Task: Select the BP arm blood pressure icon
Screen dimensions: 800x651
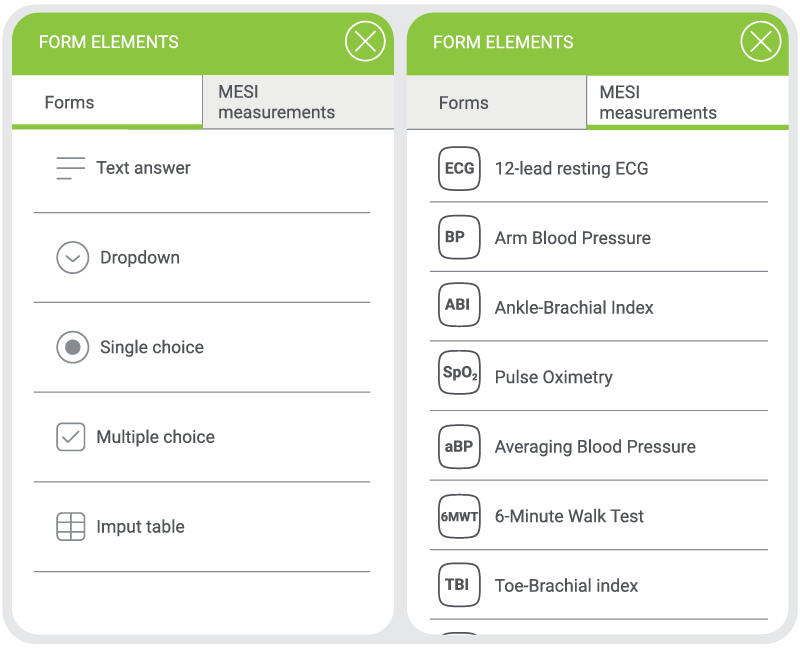Action: tap(459, 238)
